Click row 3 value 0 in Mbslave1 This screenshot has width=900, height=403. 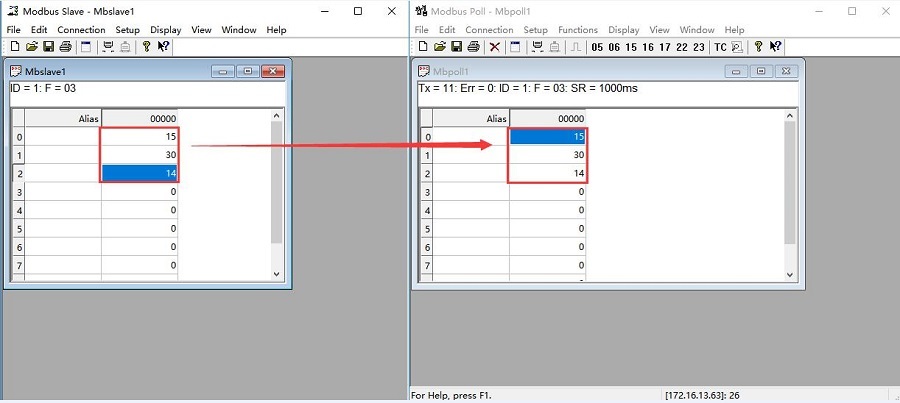click(x=139, y=192)
